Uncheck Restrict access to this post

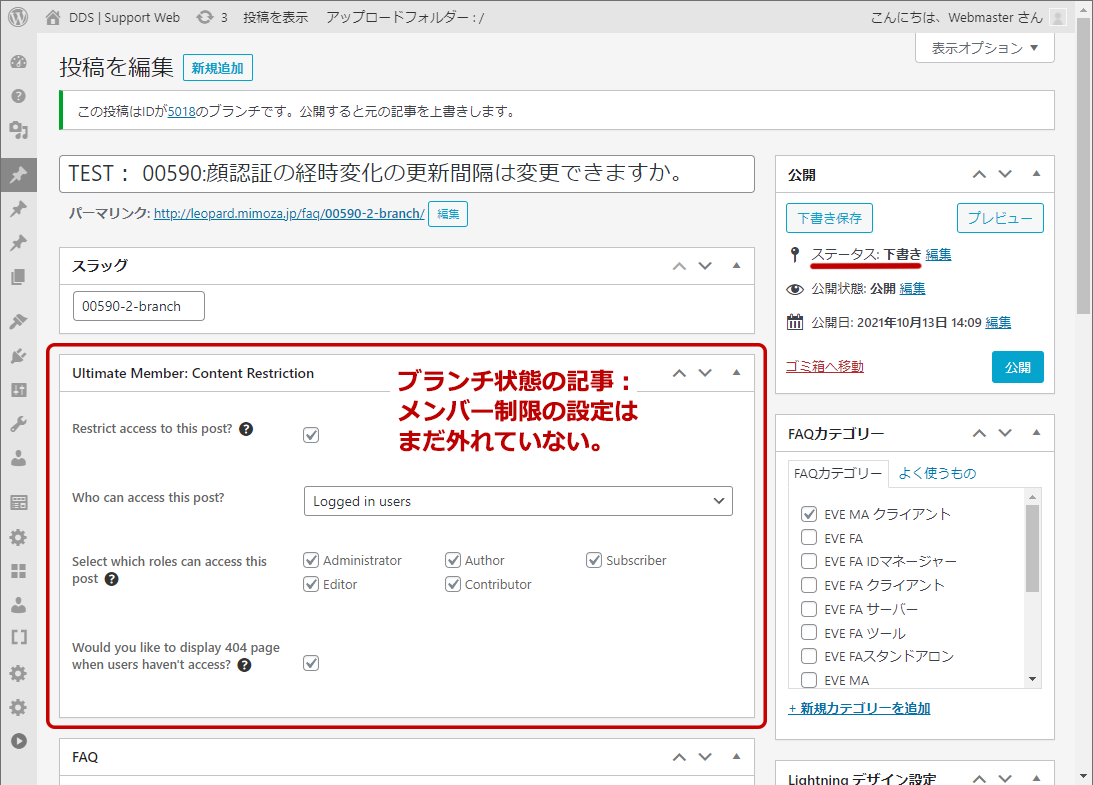click(311, 435)
